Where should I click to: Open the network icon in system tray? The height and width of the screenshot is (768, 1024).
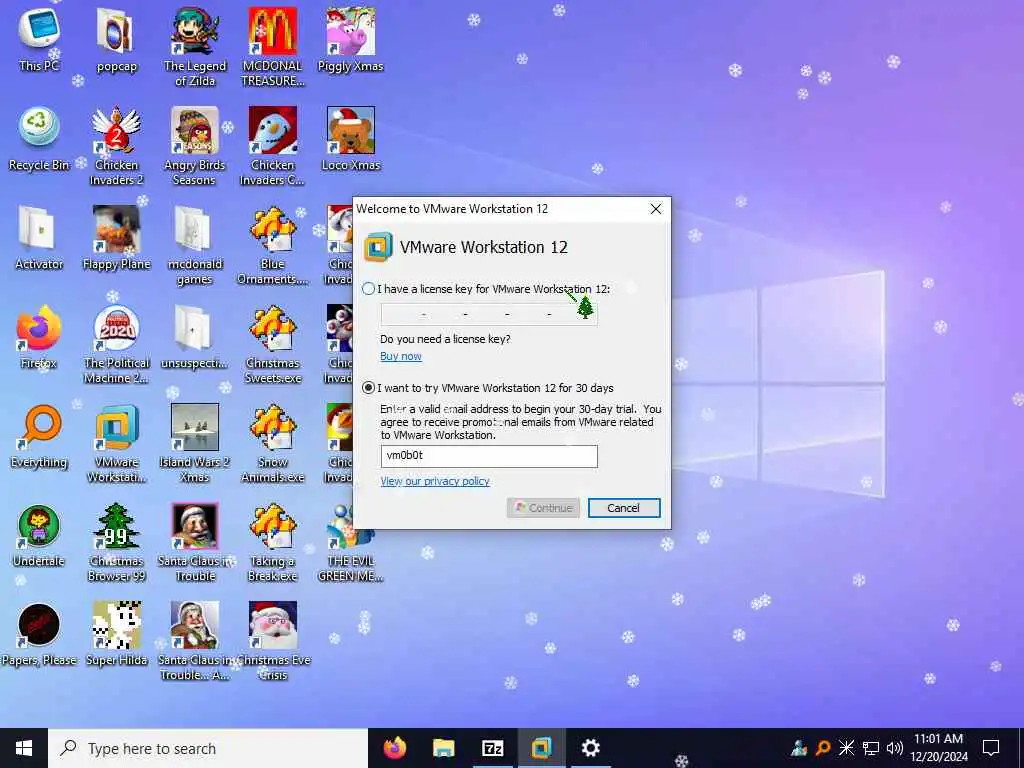(x=871, y=748)
